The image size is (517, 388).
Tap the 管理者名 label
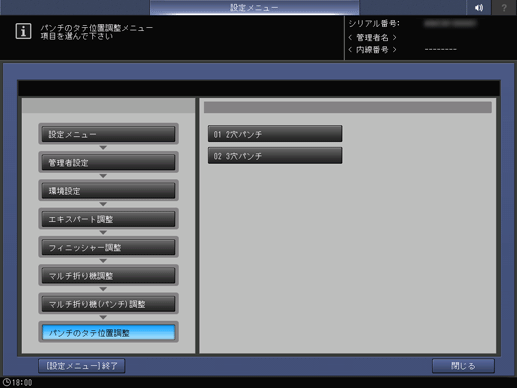click(372, 37)
